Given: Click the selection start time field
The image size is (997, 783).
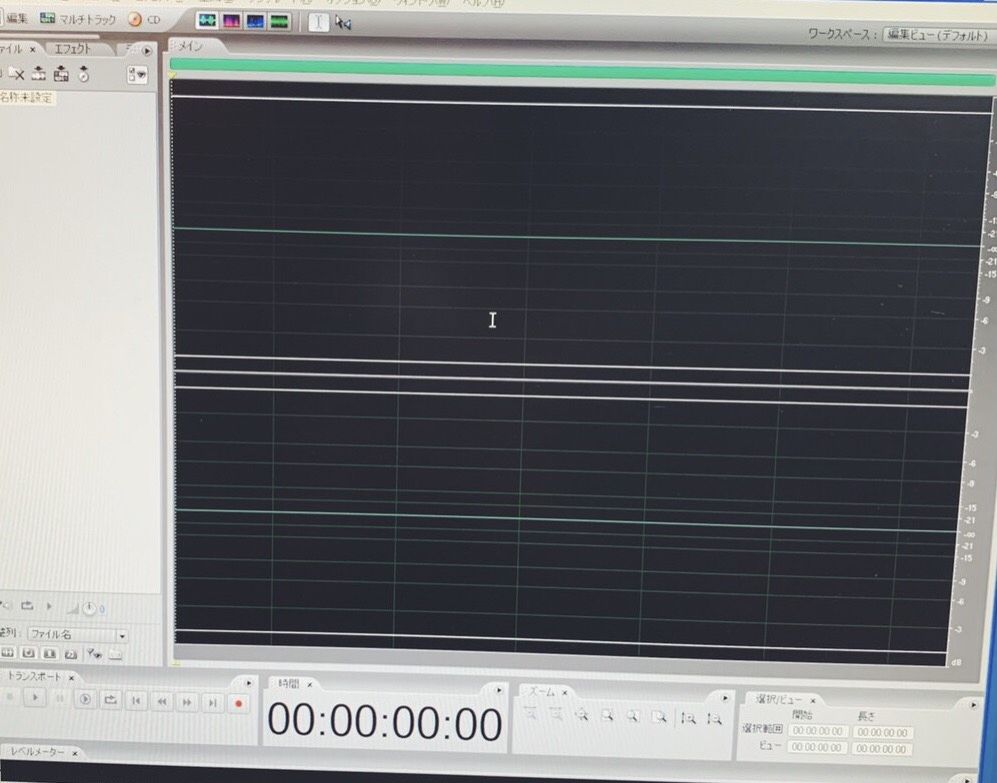Looking at the screenshot, I should 817,732.
